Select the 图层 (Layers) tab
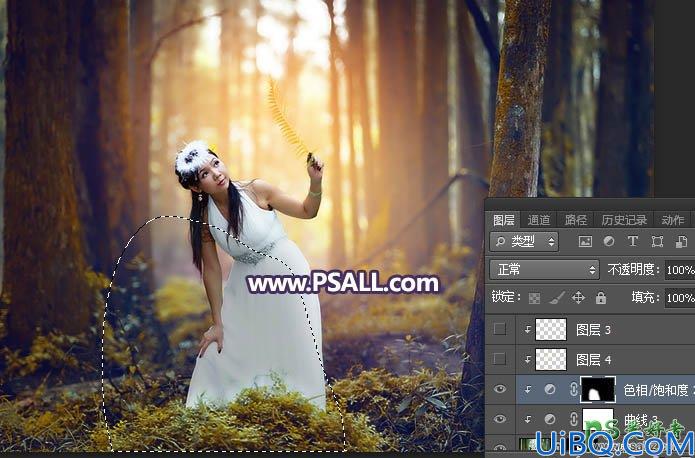 coord(504,220)
